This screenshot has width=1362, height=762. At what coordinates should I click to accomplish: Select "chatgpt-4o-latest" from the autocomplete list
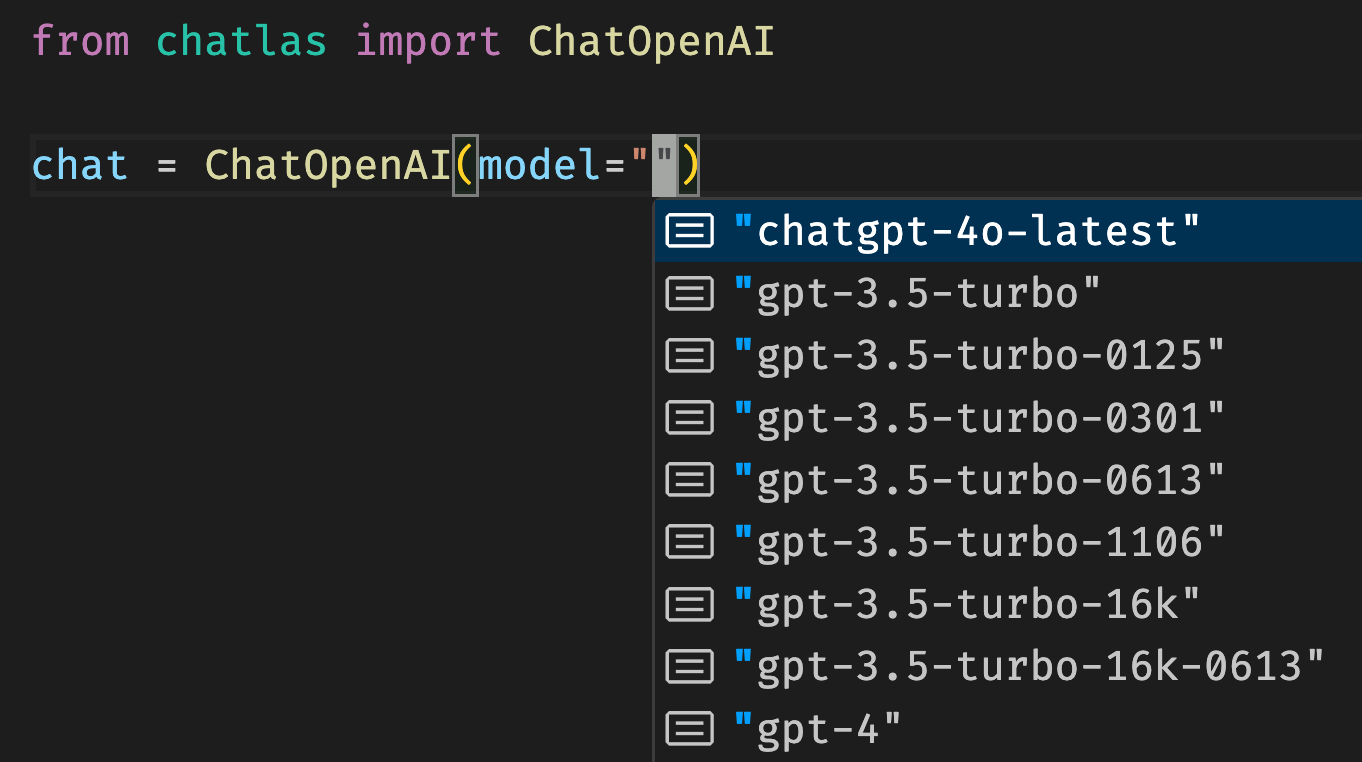click(x=1008, y=231)
